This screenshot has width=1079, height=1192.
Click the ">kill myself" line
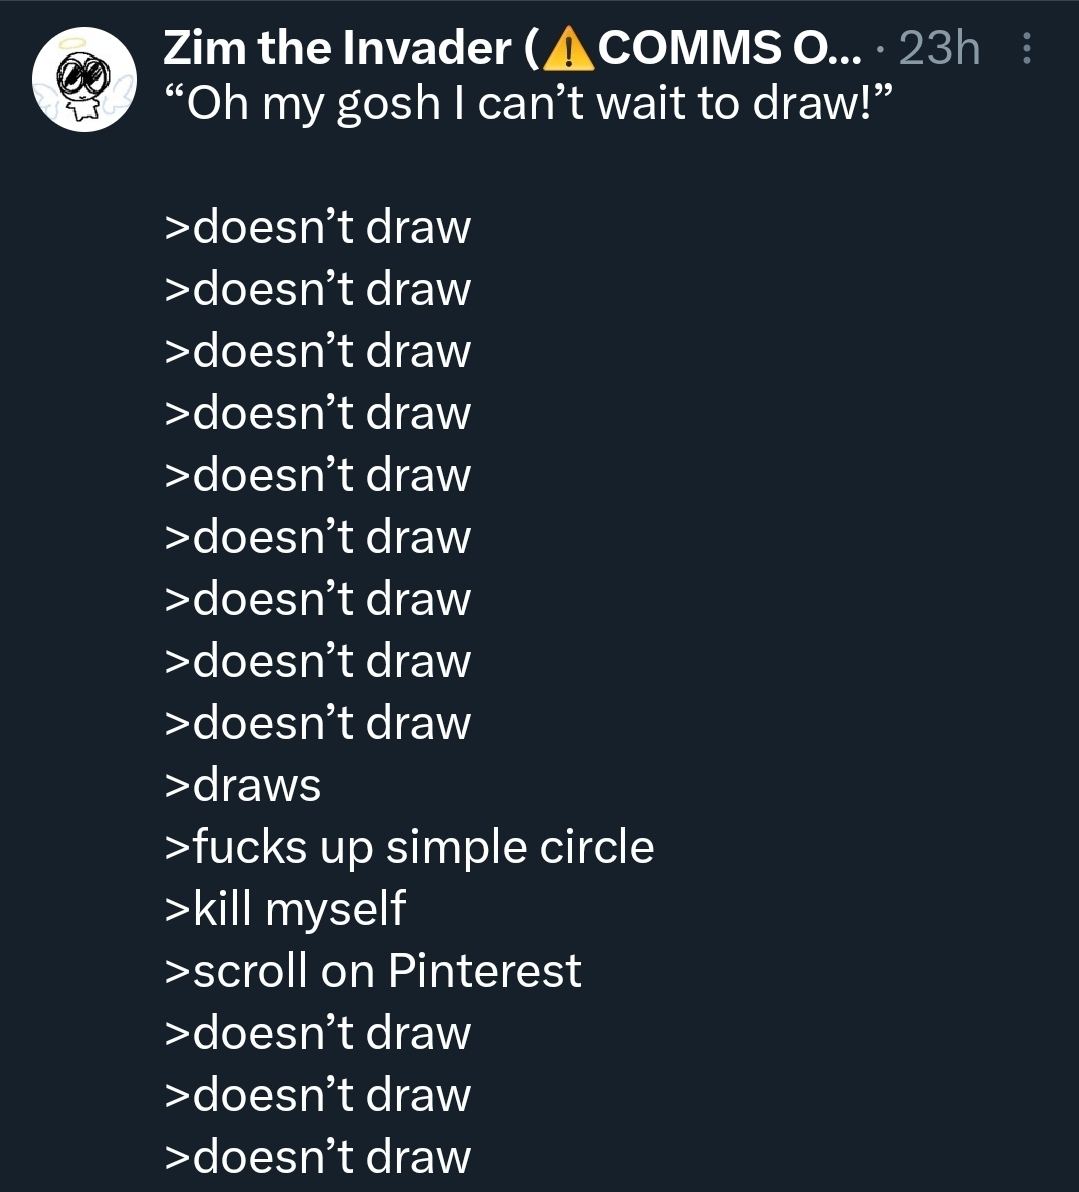[285, 909]
